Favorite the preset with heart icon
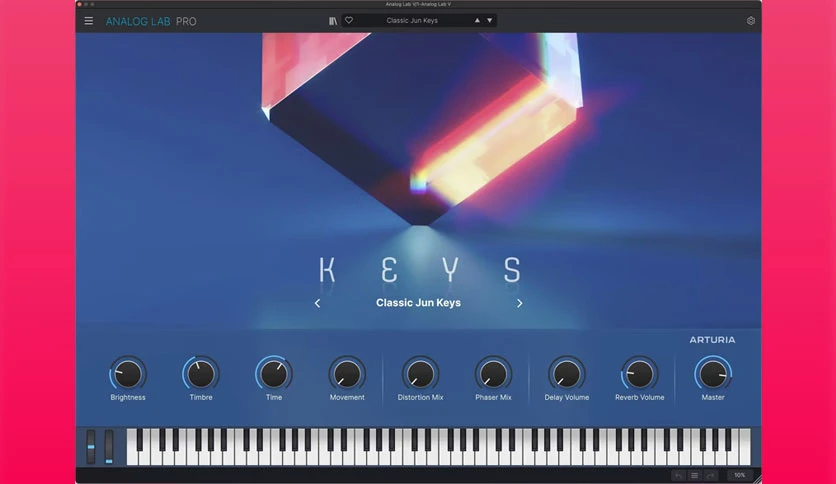Image resolution: width=836 pixels, height=484 pixels. pyautogui.click(x=349, y=20)
